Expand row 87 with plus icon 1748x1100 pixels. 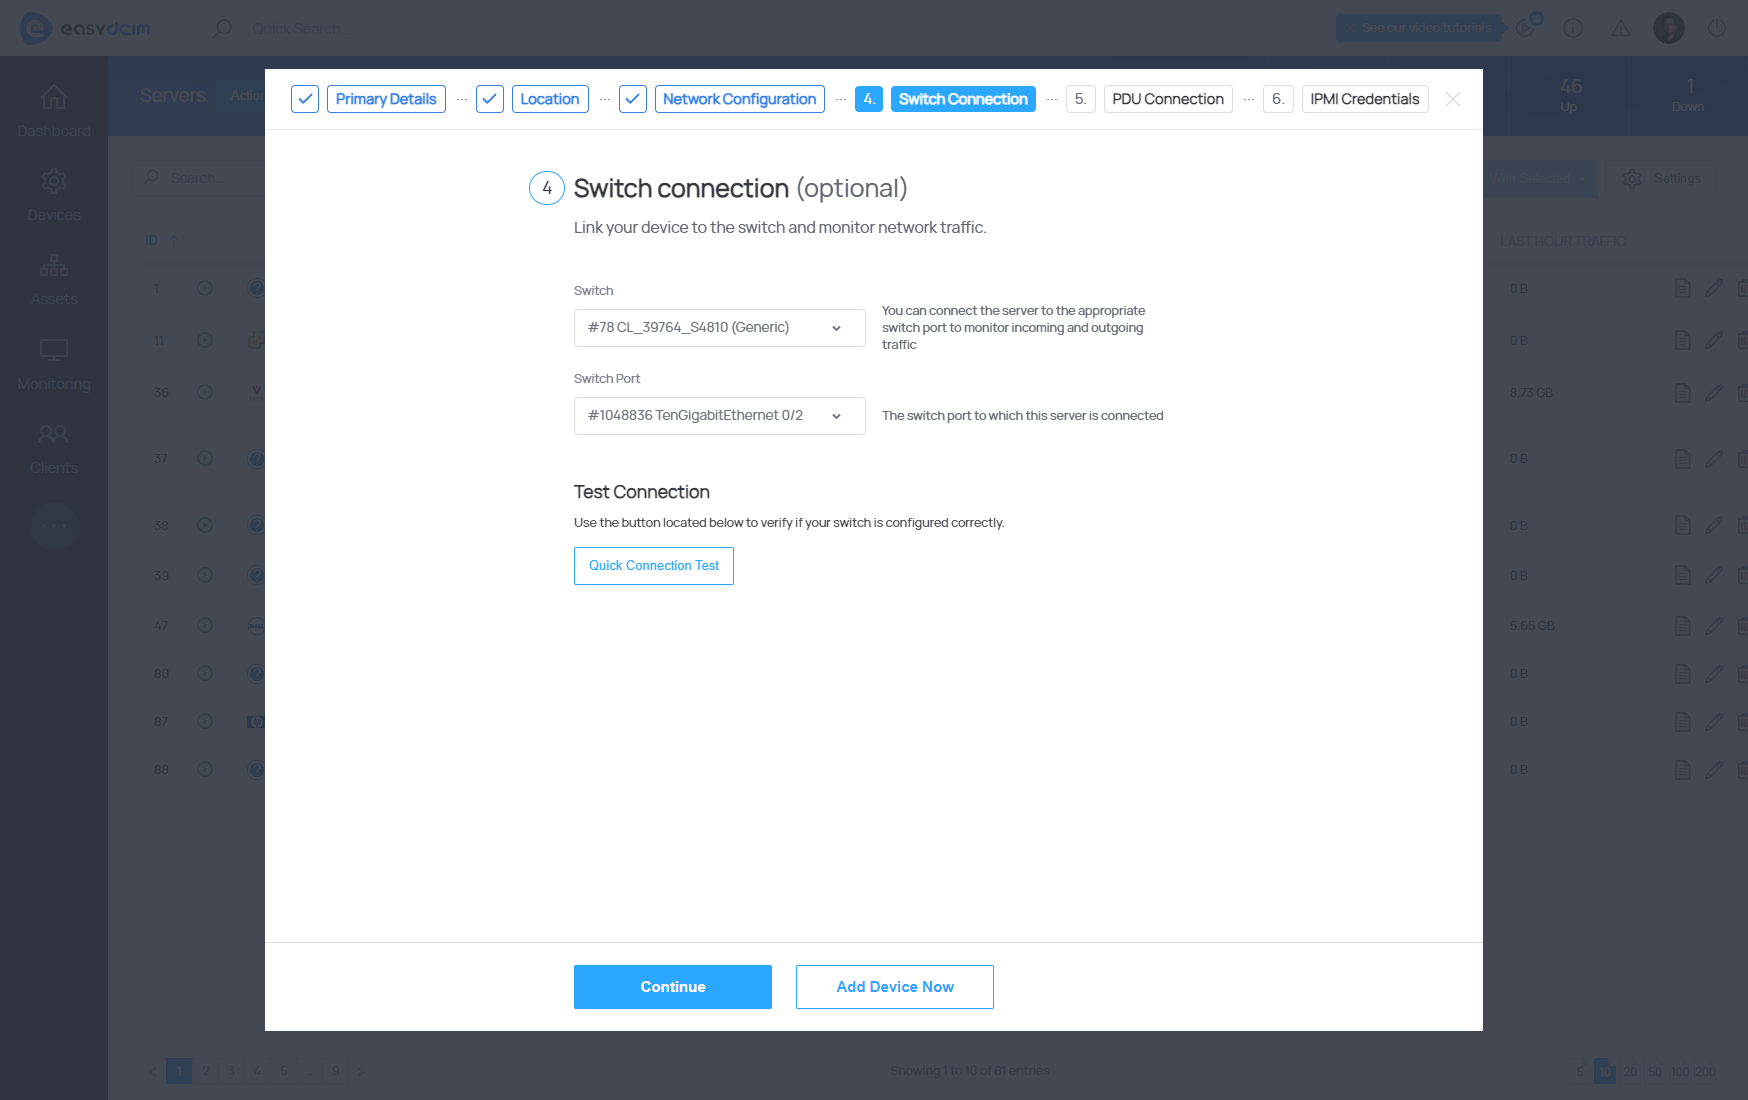point(205,721)
